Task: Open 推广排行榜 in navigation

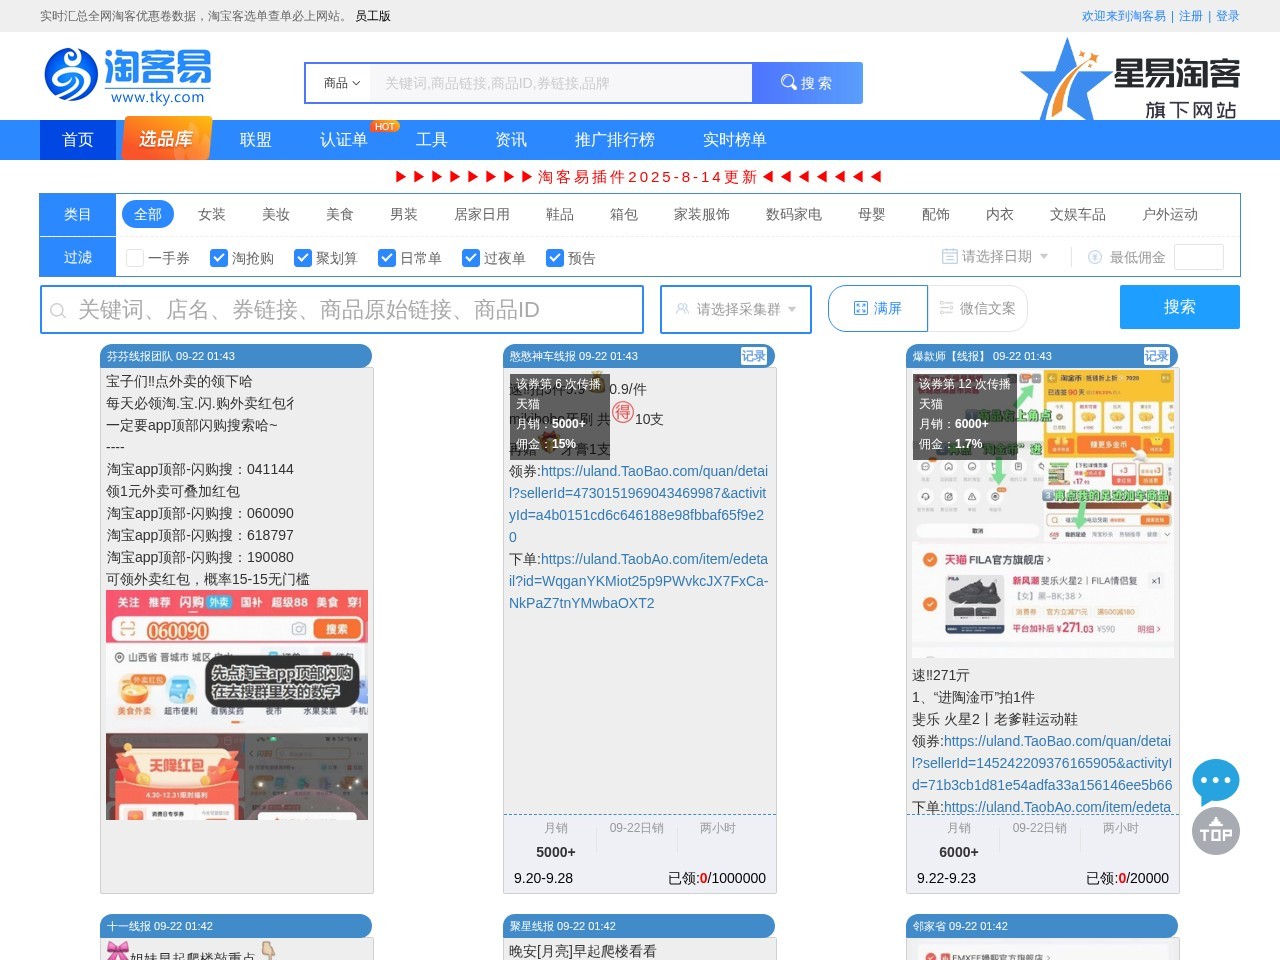Action: [615, 140]
